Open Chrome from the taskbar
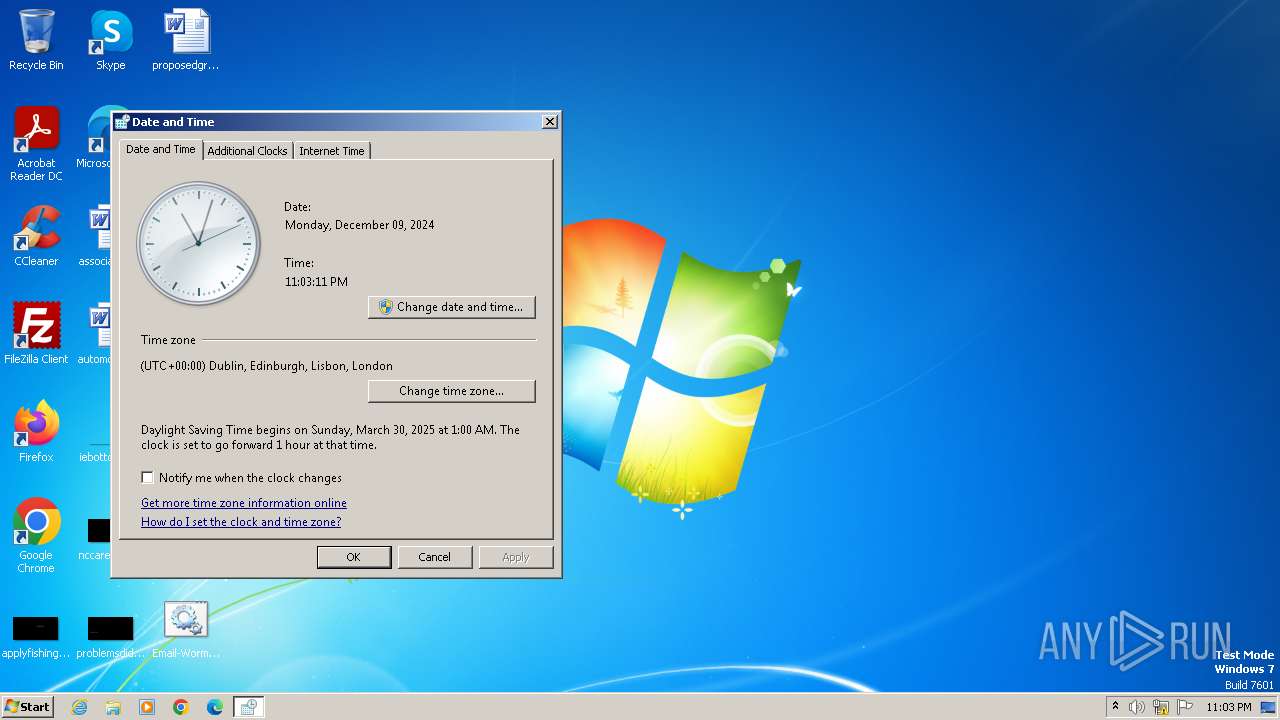Image resolution: width=1280 pixels, height=720 pixels. [181, 707]
